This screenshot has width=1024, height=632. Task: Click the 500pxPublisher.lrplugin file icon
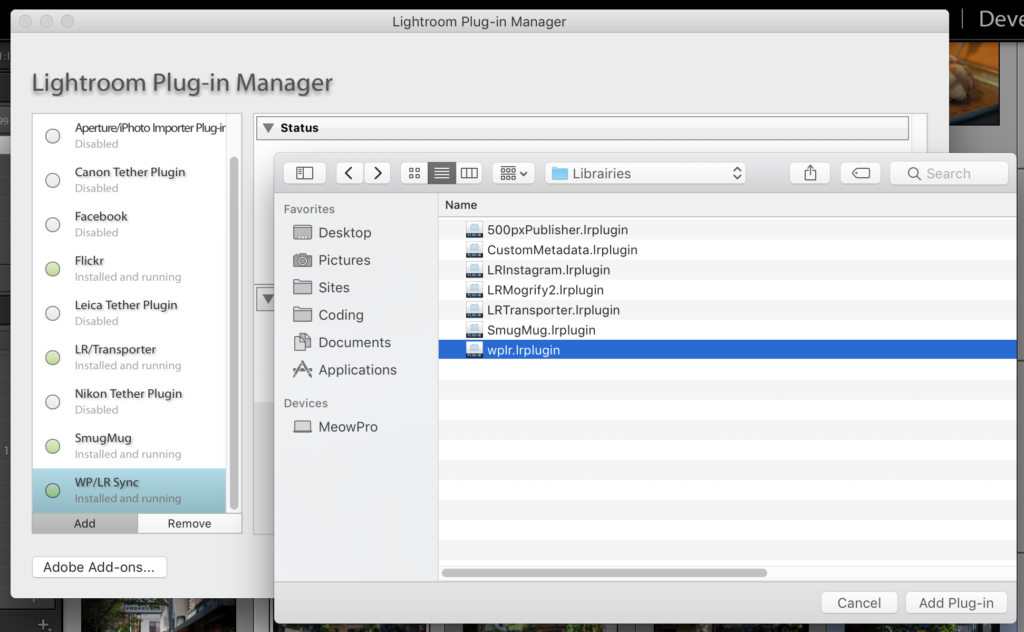[474, 230]
